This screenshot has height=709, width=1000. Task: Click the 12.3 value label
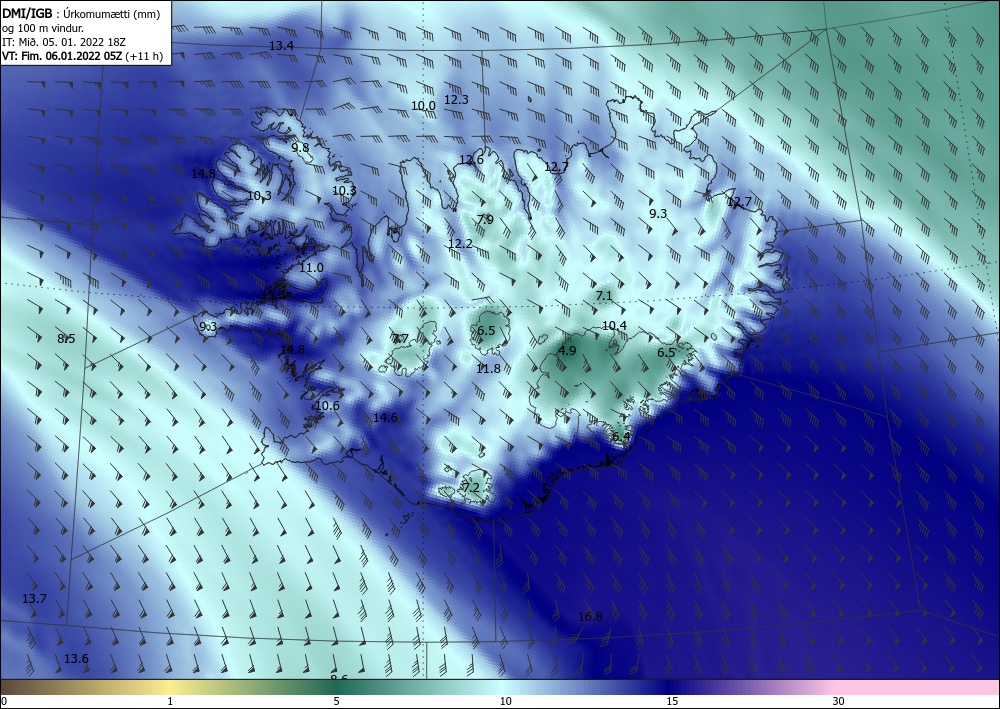456,99
